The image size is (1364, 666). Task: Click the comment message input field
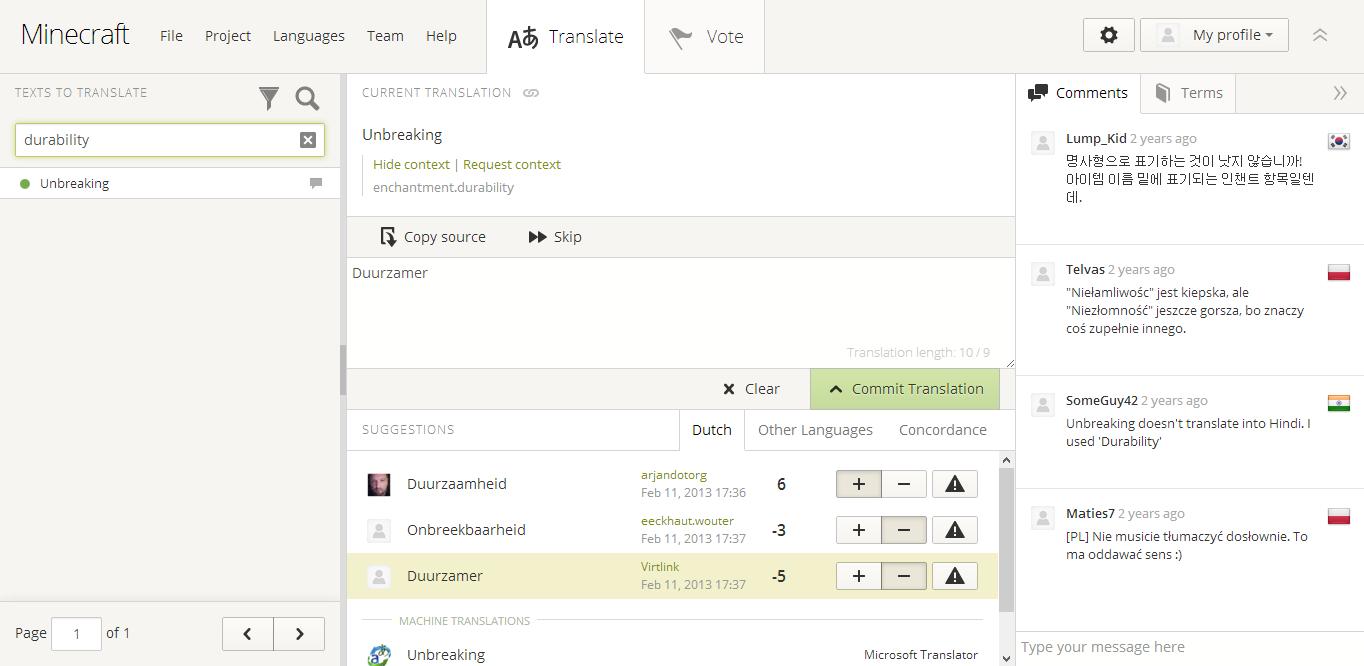[x=1188, y=647]
